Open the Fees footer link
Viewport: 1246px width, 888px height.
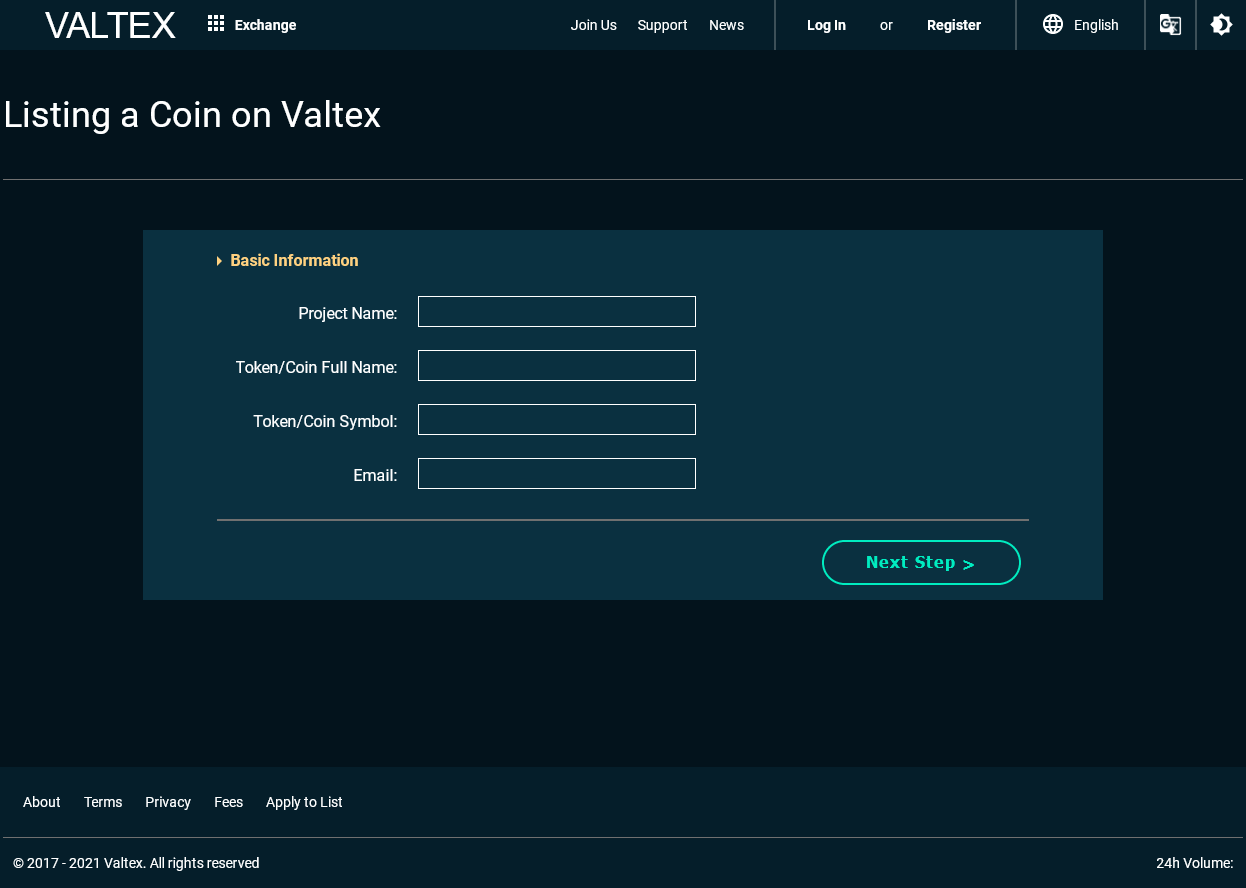click(228, 802)
